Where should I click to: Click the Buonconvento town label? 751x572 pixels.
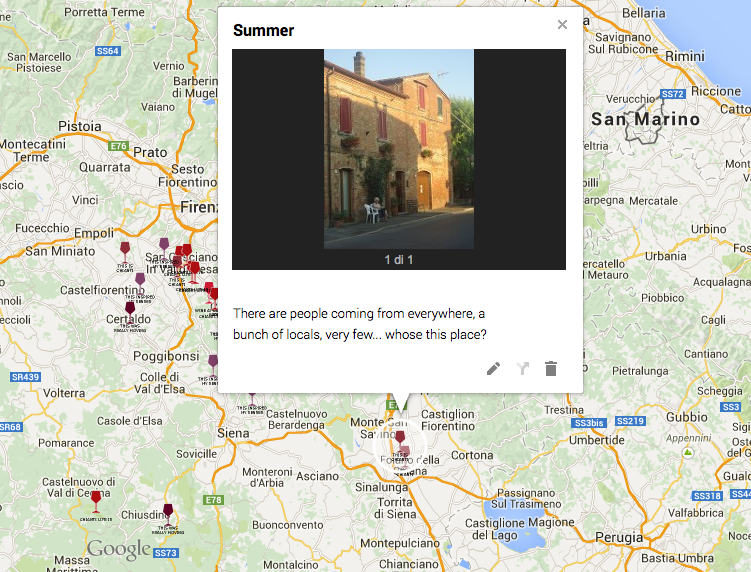(x=288, y=525)
